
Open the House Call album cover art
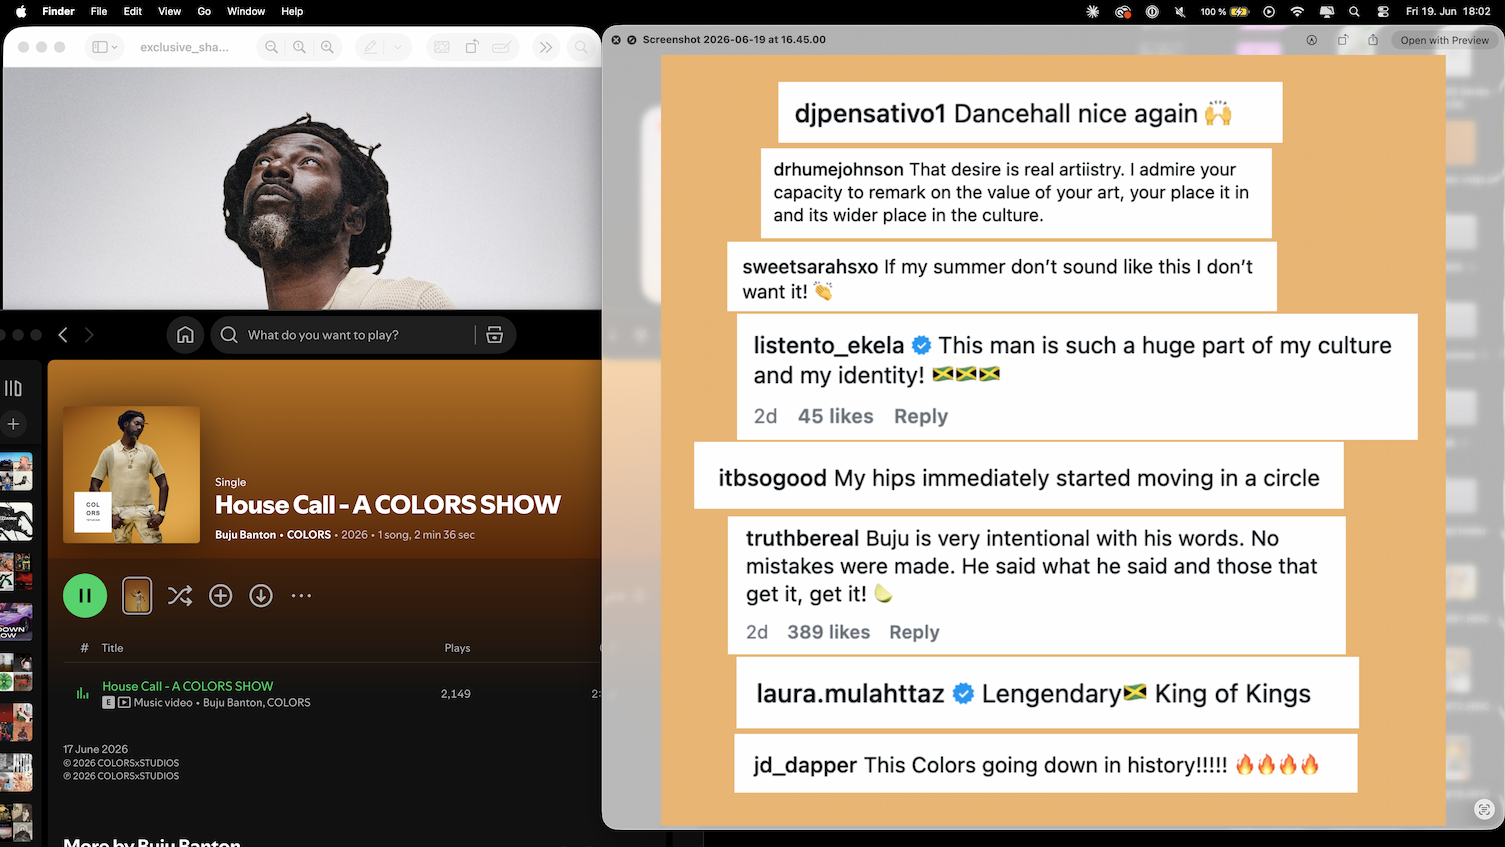pyautogui.click(x=131, y=474)
